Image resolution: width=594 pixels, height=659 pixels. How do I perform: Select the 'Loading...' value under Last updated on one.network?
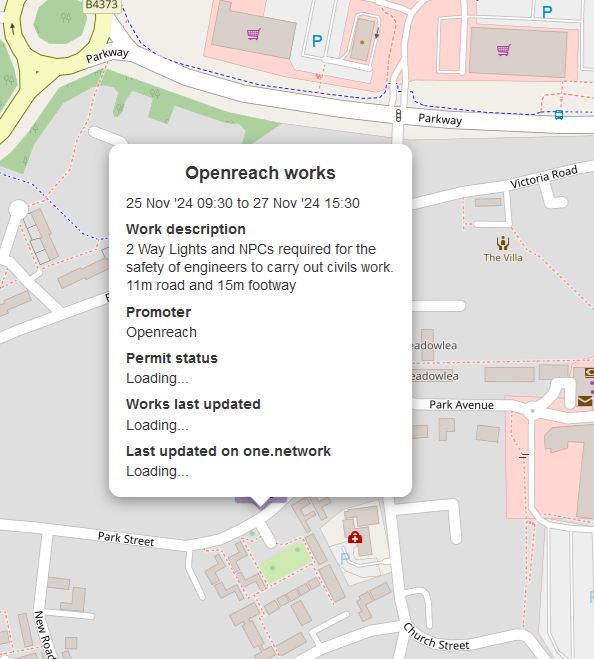157,472
